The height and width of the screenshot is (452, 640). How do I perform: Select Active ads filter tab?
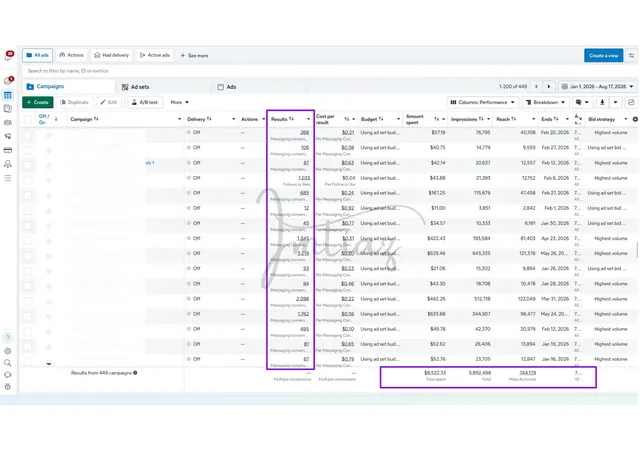click(155, 55)
